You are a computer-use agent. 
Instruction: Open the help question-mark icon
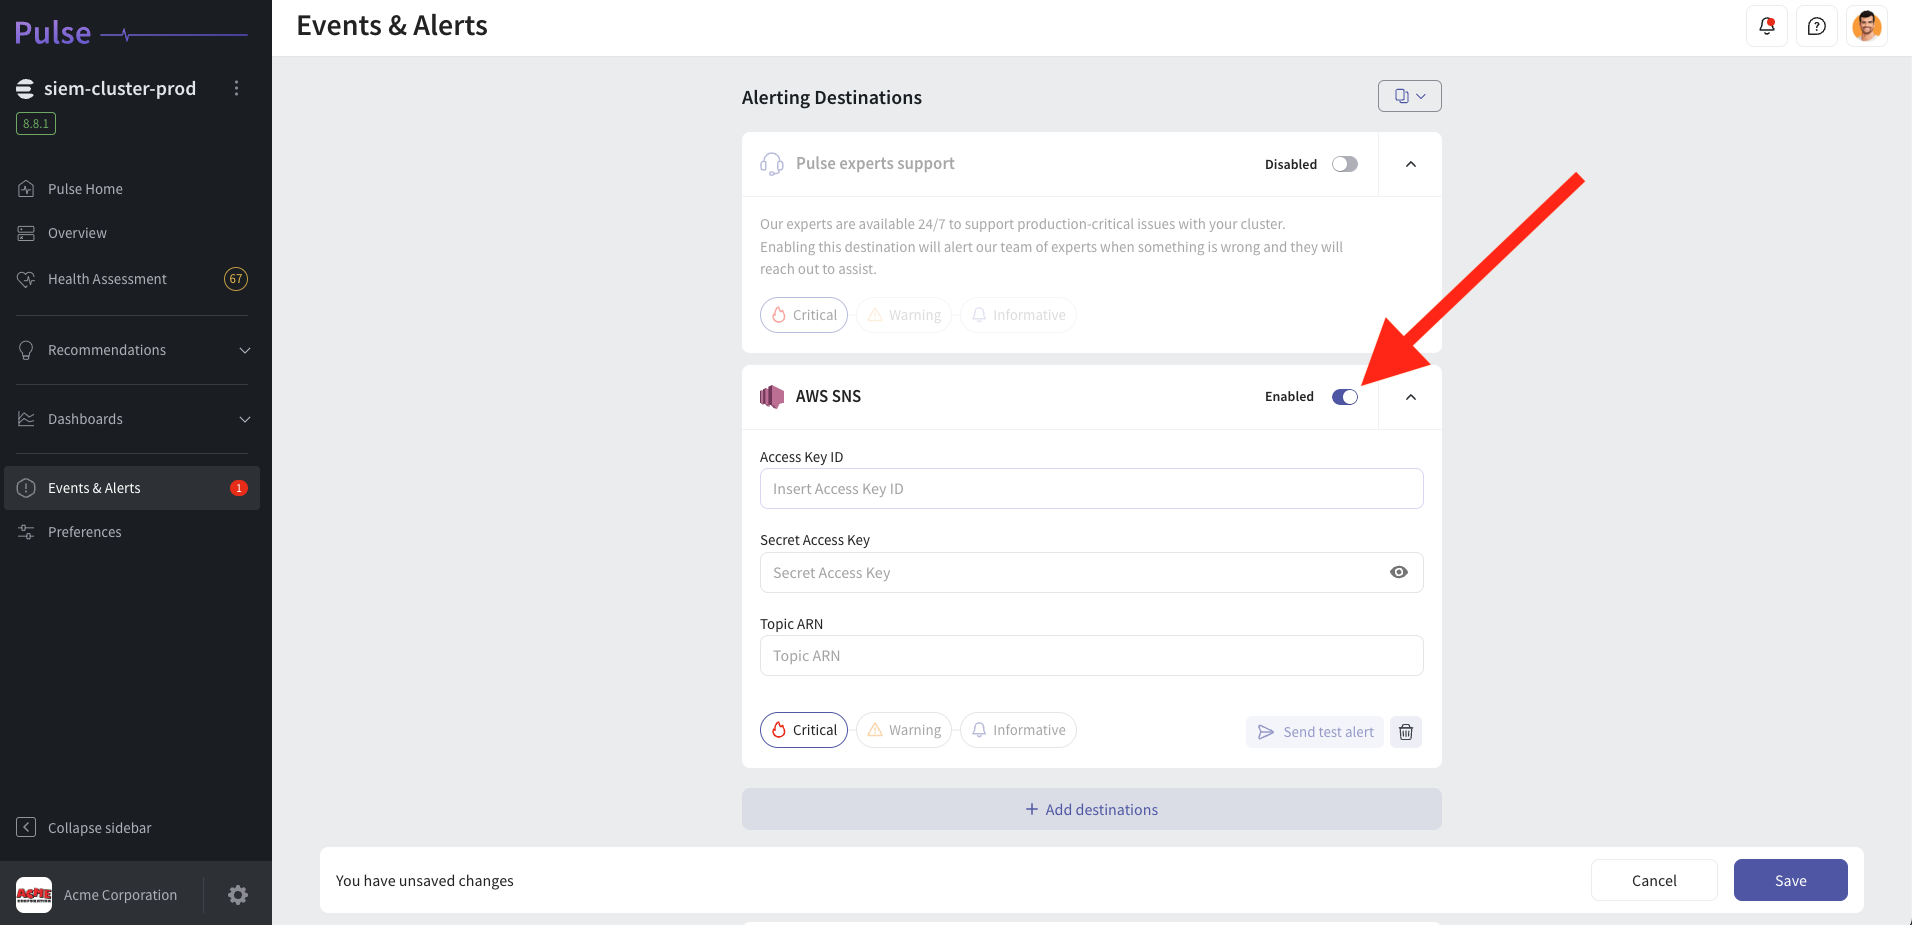click(x=1817, y=26)
